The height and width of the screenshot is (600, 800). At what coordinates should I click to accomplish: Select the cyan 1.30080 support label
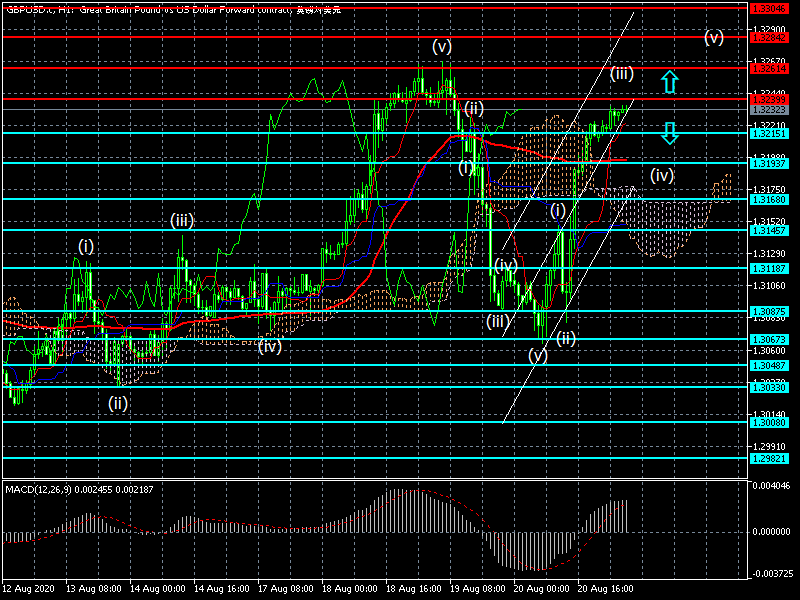point(768,422)
